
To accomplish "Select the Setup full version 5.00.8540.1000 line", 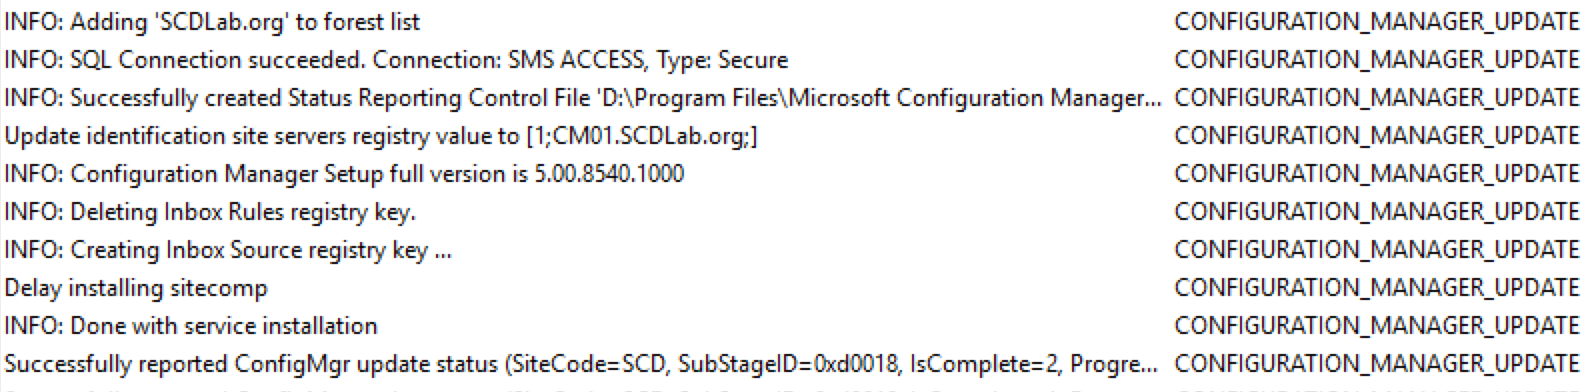I will [344, 174].
